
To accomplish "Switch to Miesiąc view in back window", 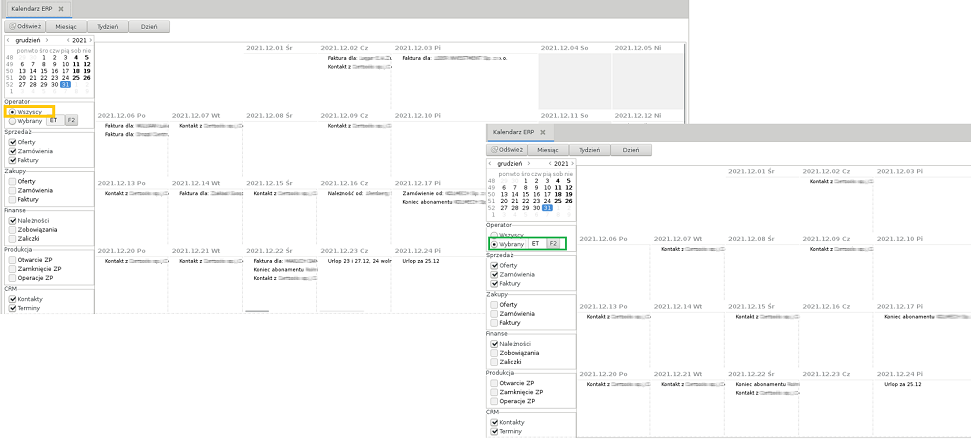I will pyautogui.click(x=66, y=27).
